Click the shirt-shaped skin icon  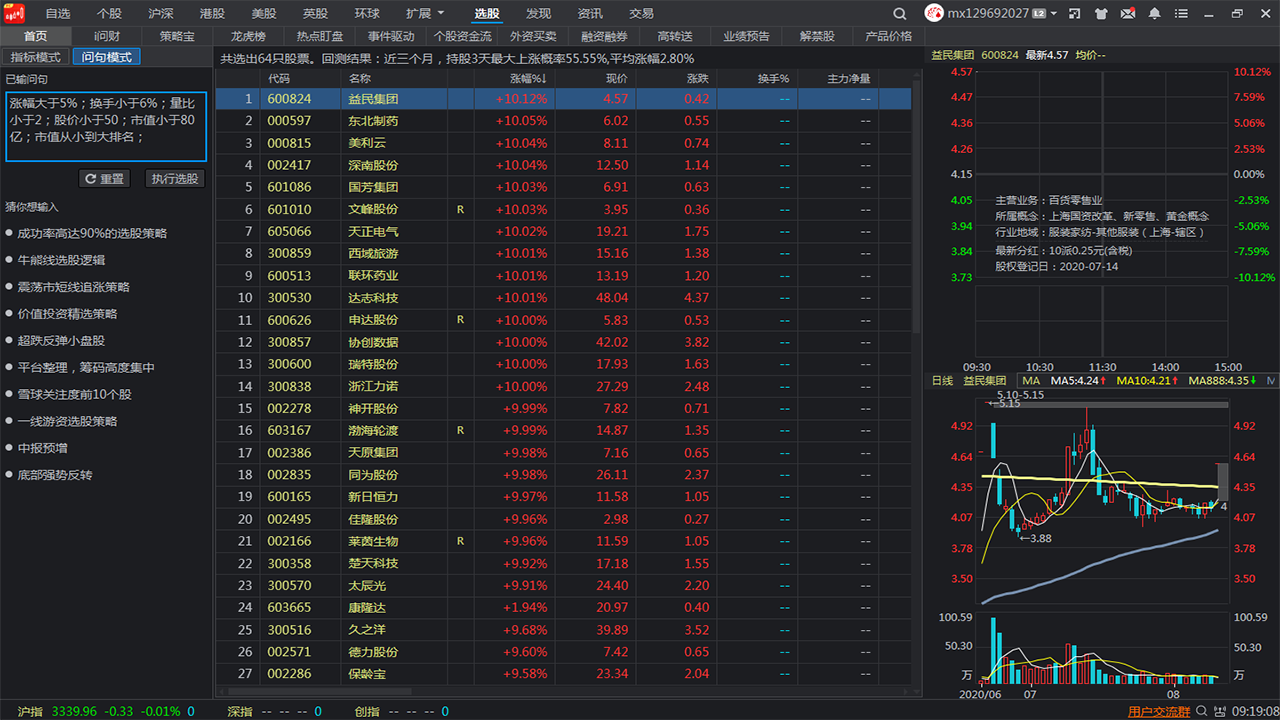1102,14
